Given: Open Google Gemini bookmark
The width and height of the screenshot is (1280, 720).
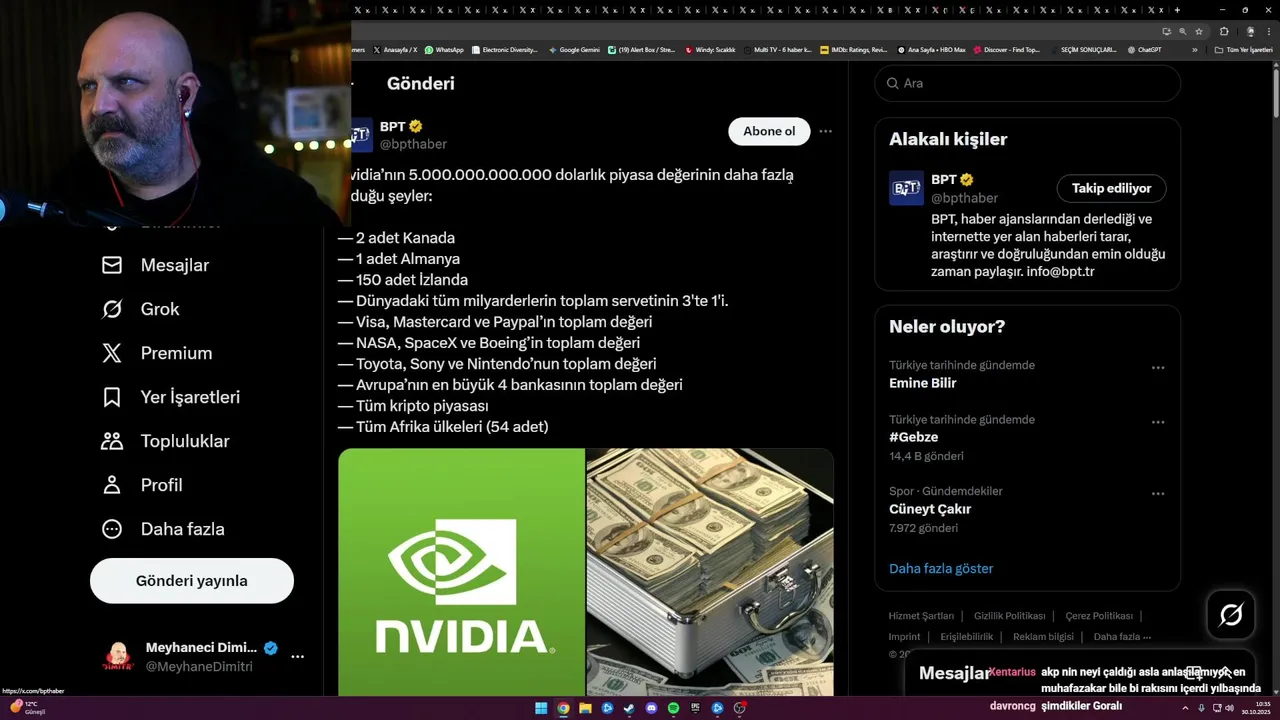Looking at the screenshot, I should coord(574,49).
